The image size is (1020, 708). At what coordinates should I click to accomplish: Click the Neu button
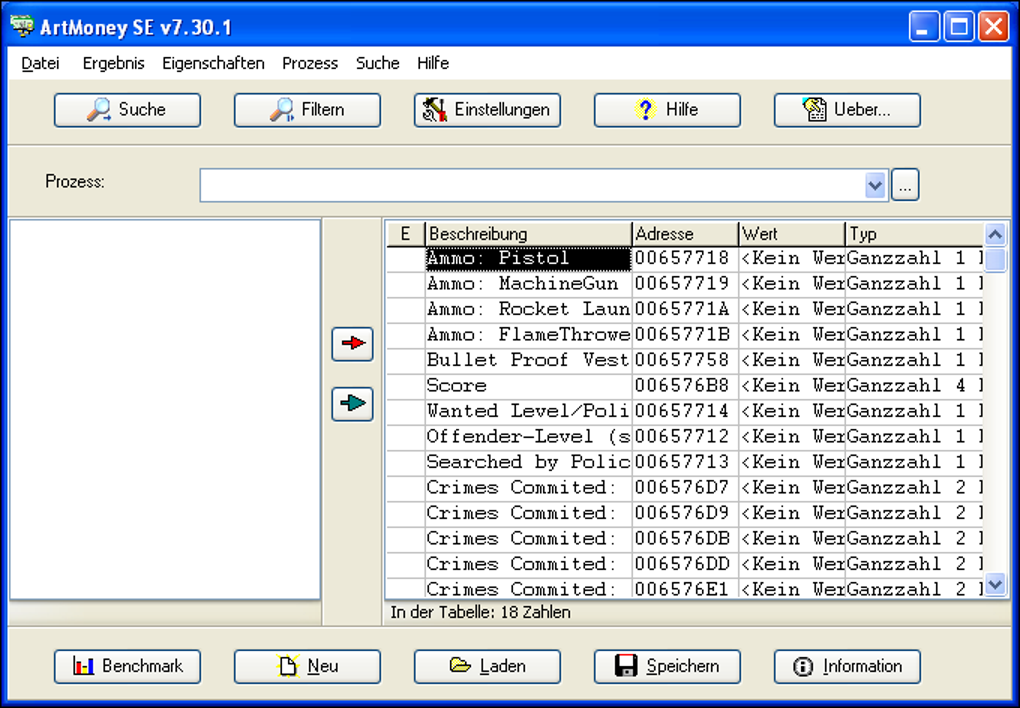[307, 666]
